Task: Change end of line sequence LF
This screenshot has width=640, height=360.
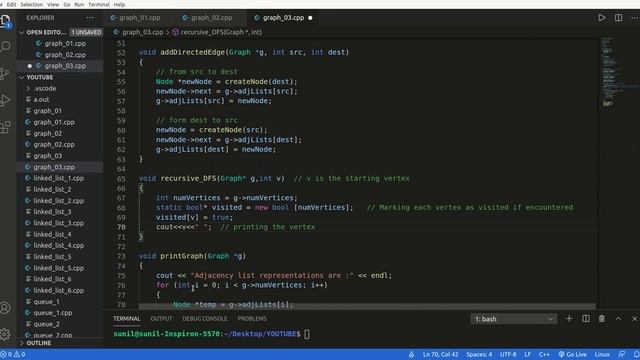Action: tap(527, 354)
